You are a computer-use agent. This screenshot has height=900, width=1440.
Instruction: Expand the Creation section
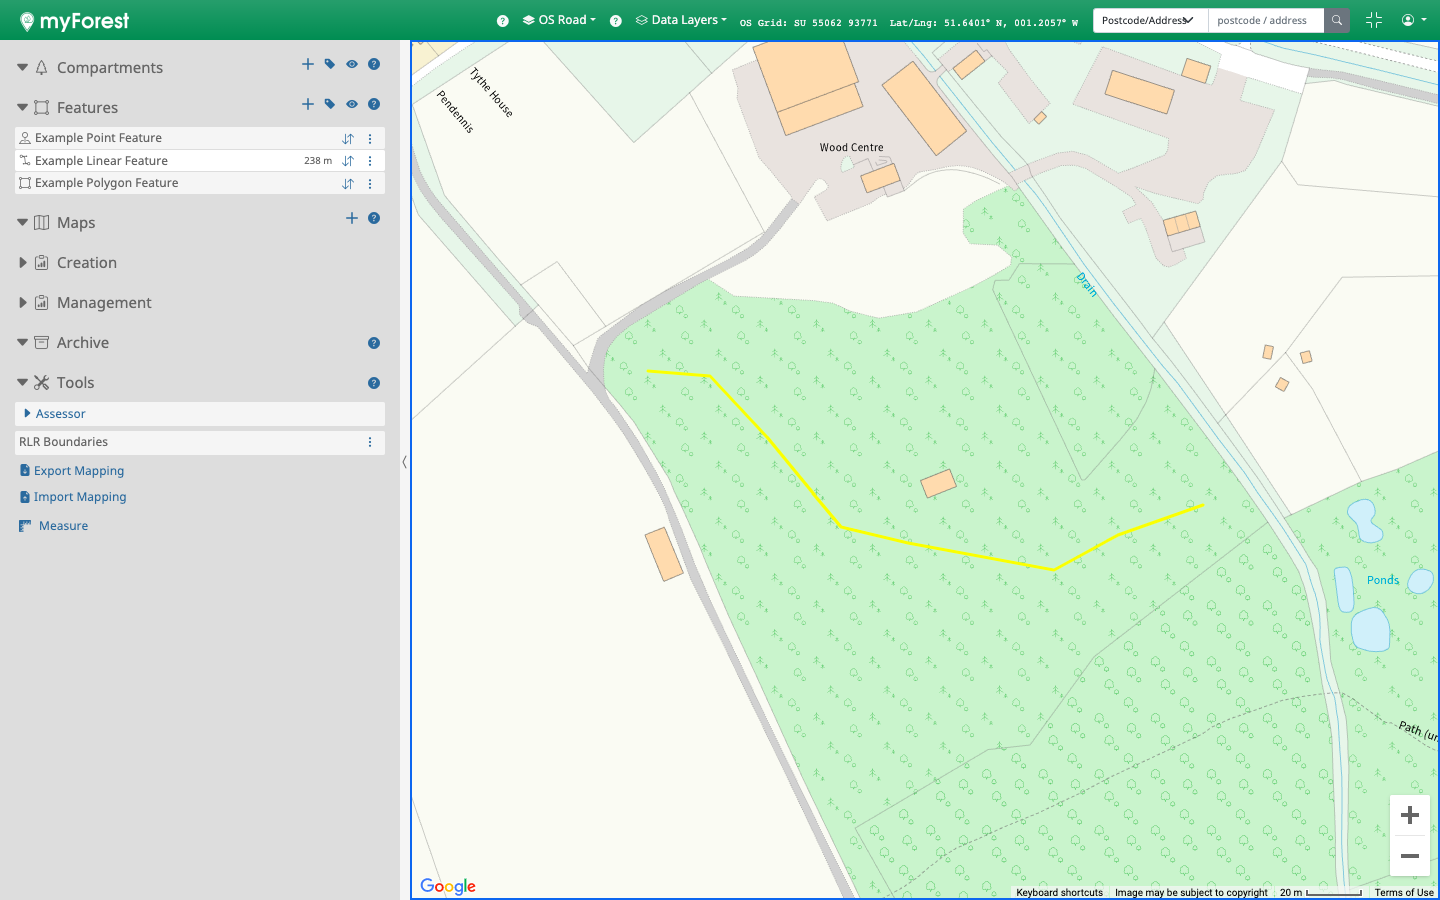click(86, 263)
